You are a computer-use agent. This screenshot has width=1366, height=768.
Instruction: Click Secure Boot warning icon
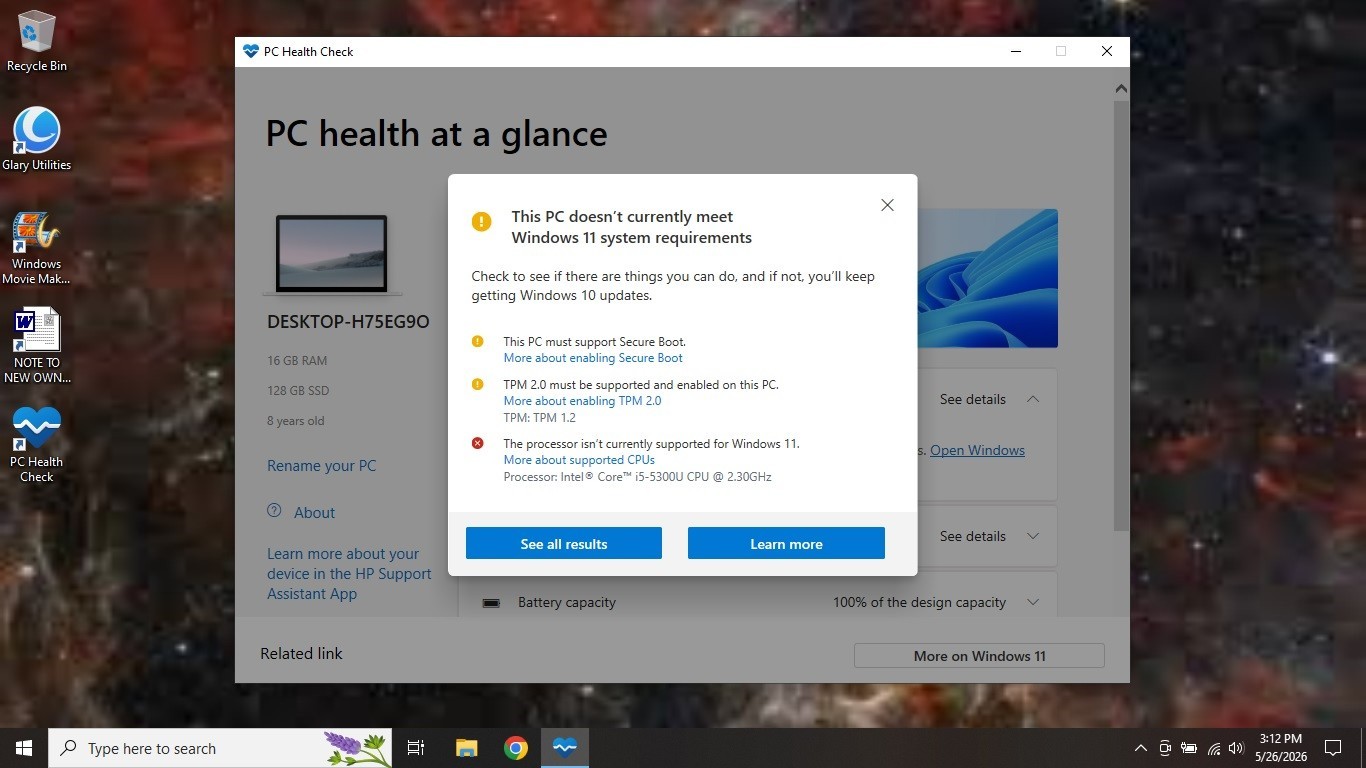point(478,341)
